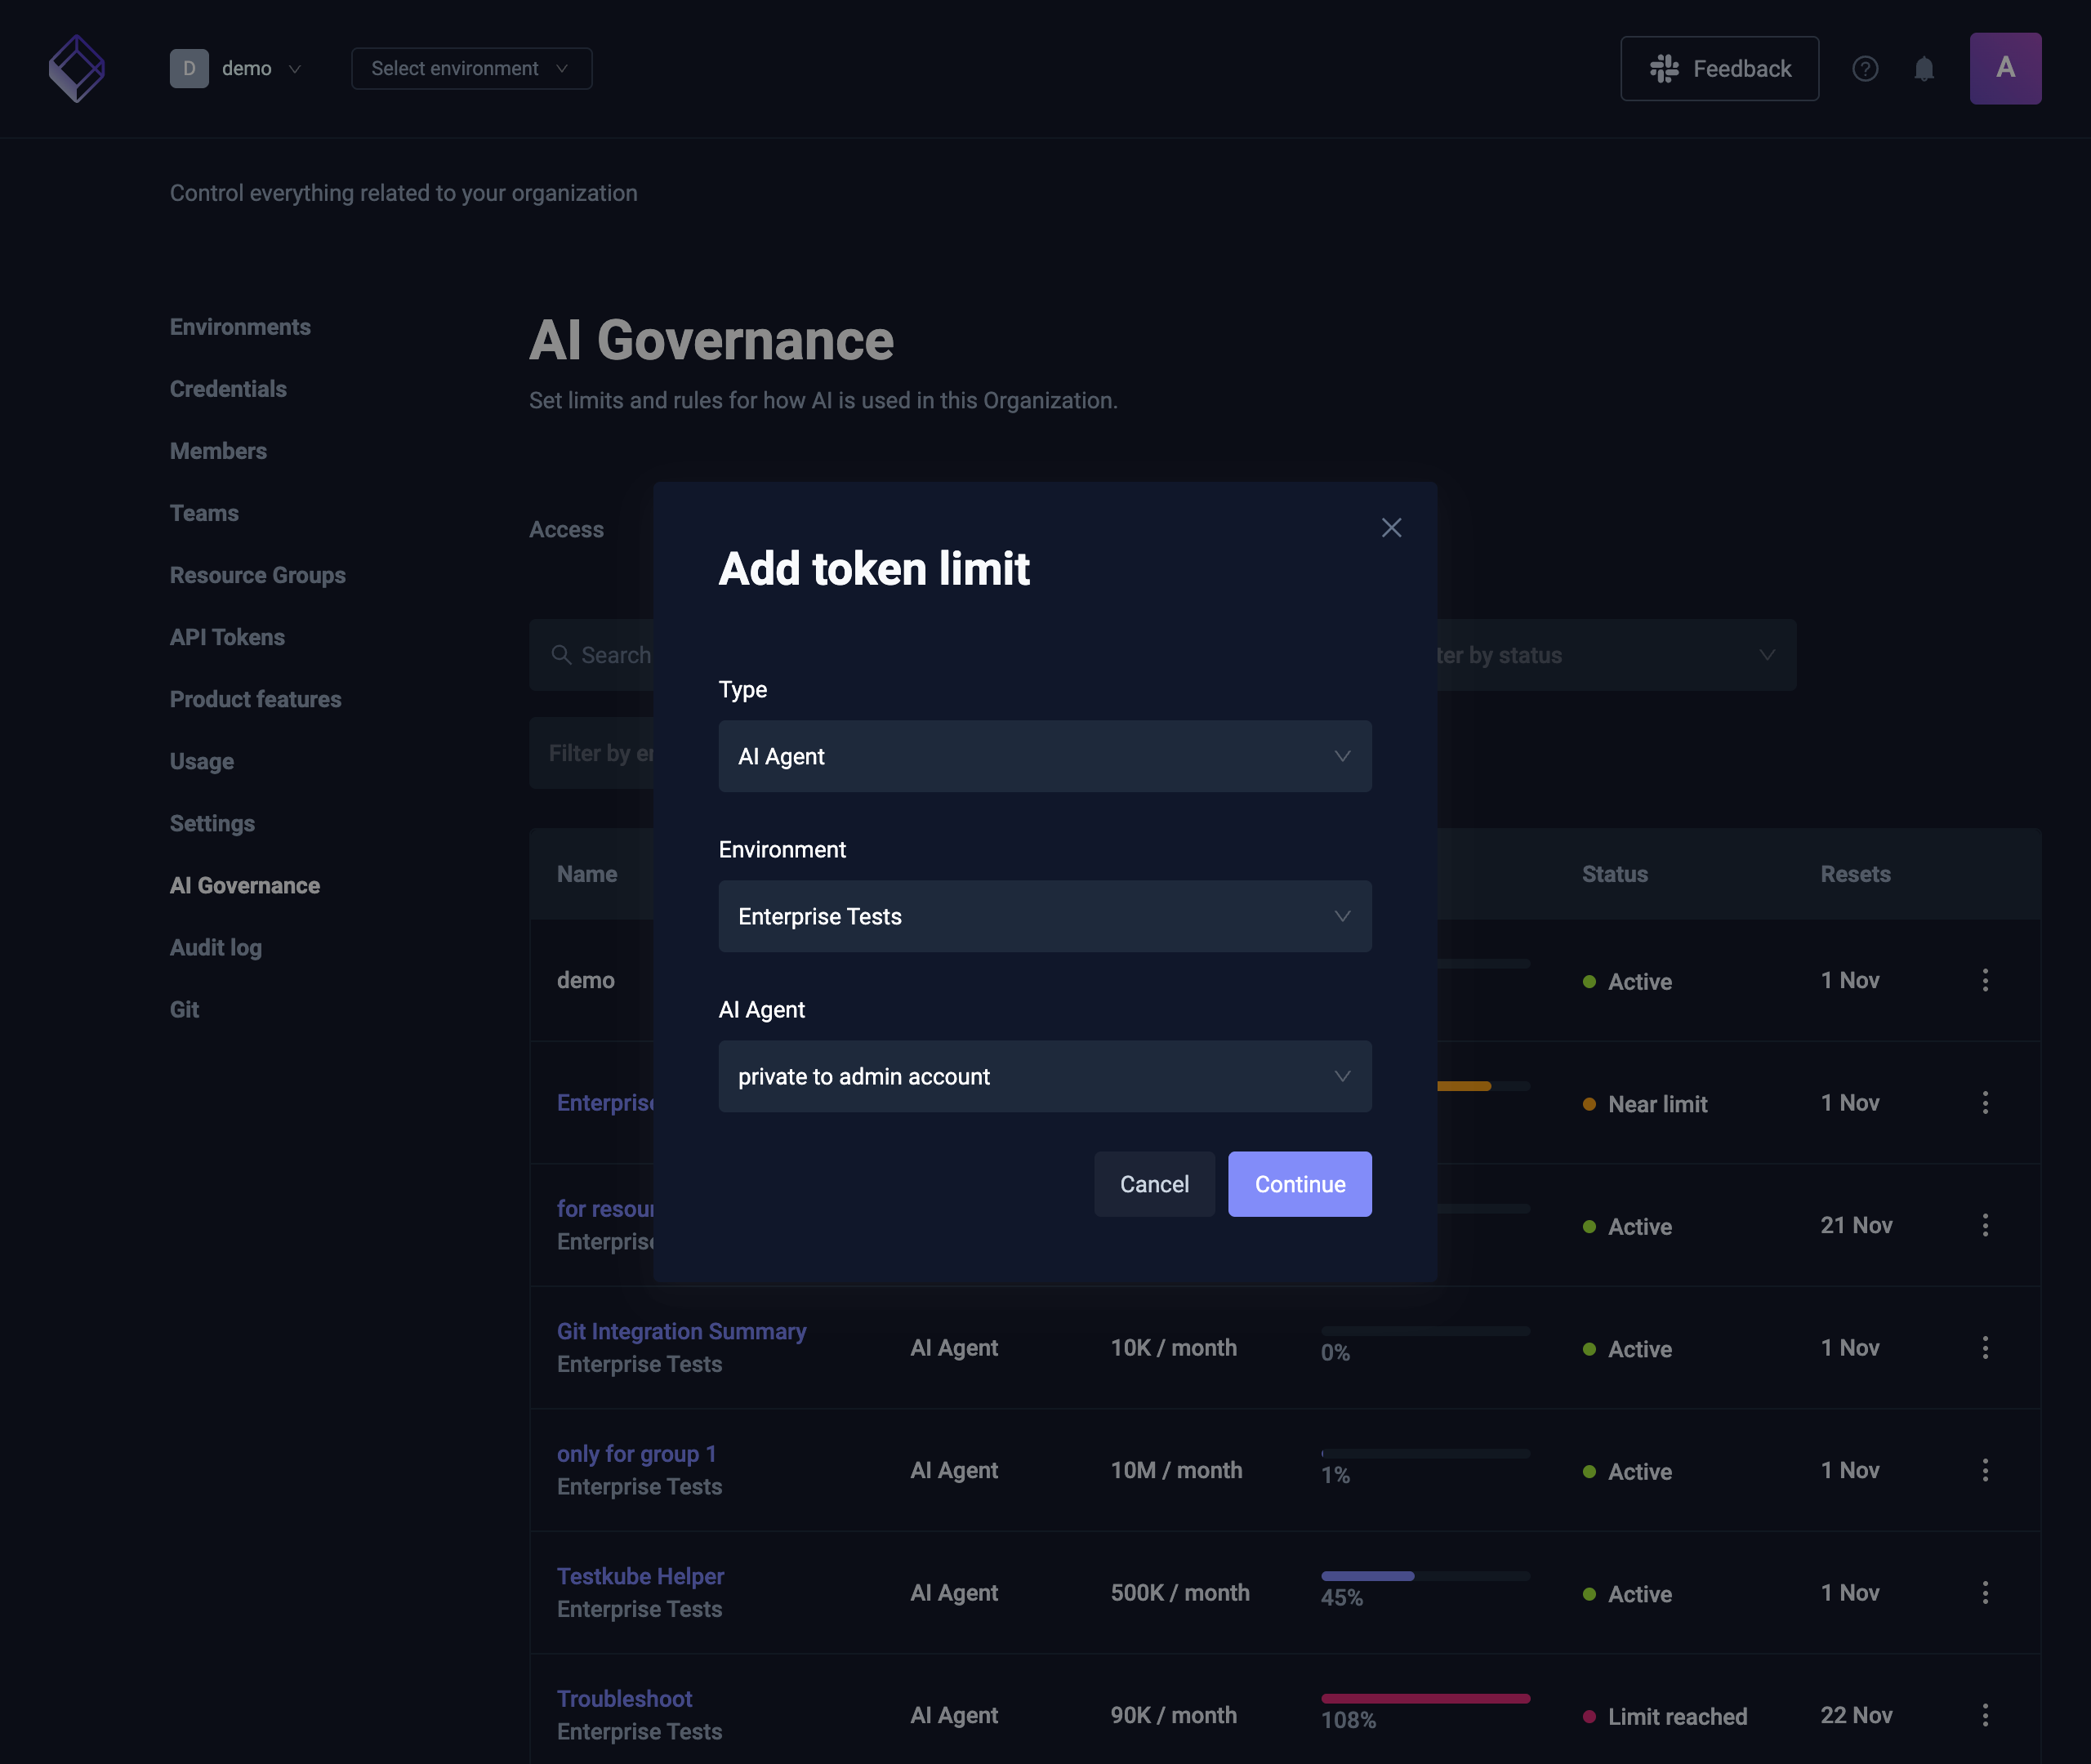This screenshot has height=1764, width=2091.
Task: Click the 10M / month limit value
Action: (x=1176, y=1470)
